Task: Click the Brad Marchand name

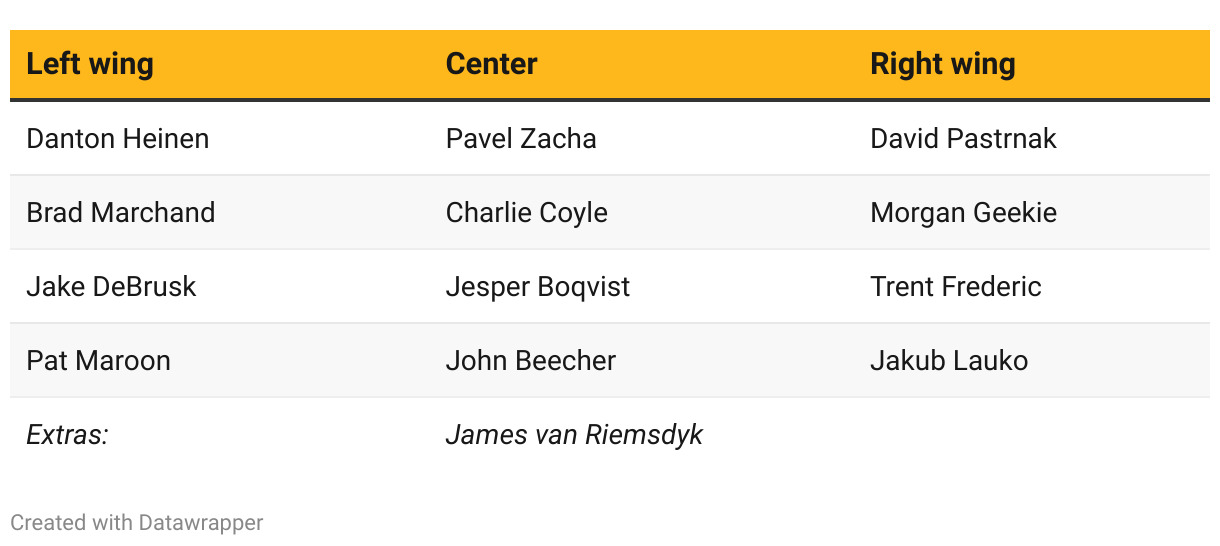Action: coord(121,212)
